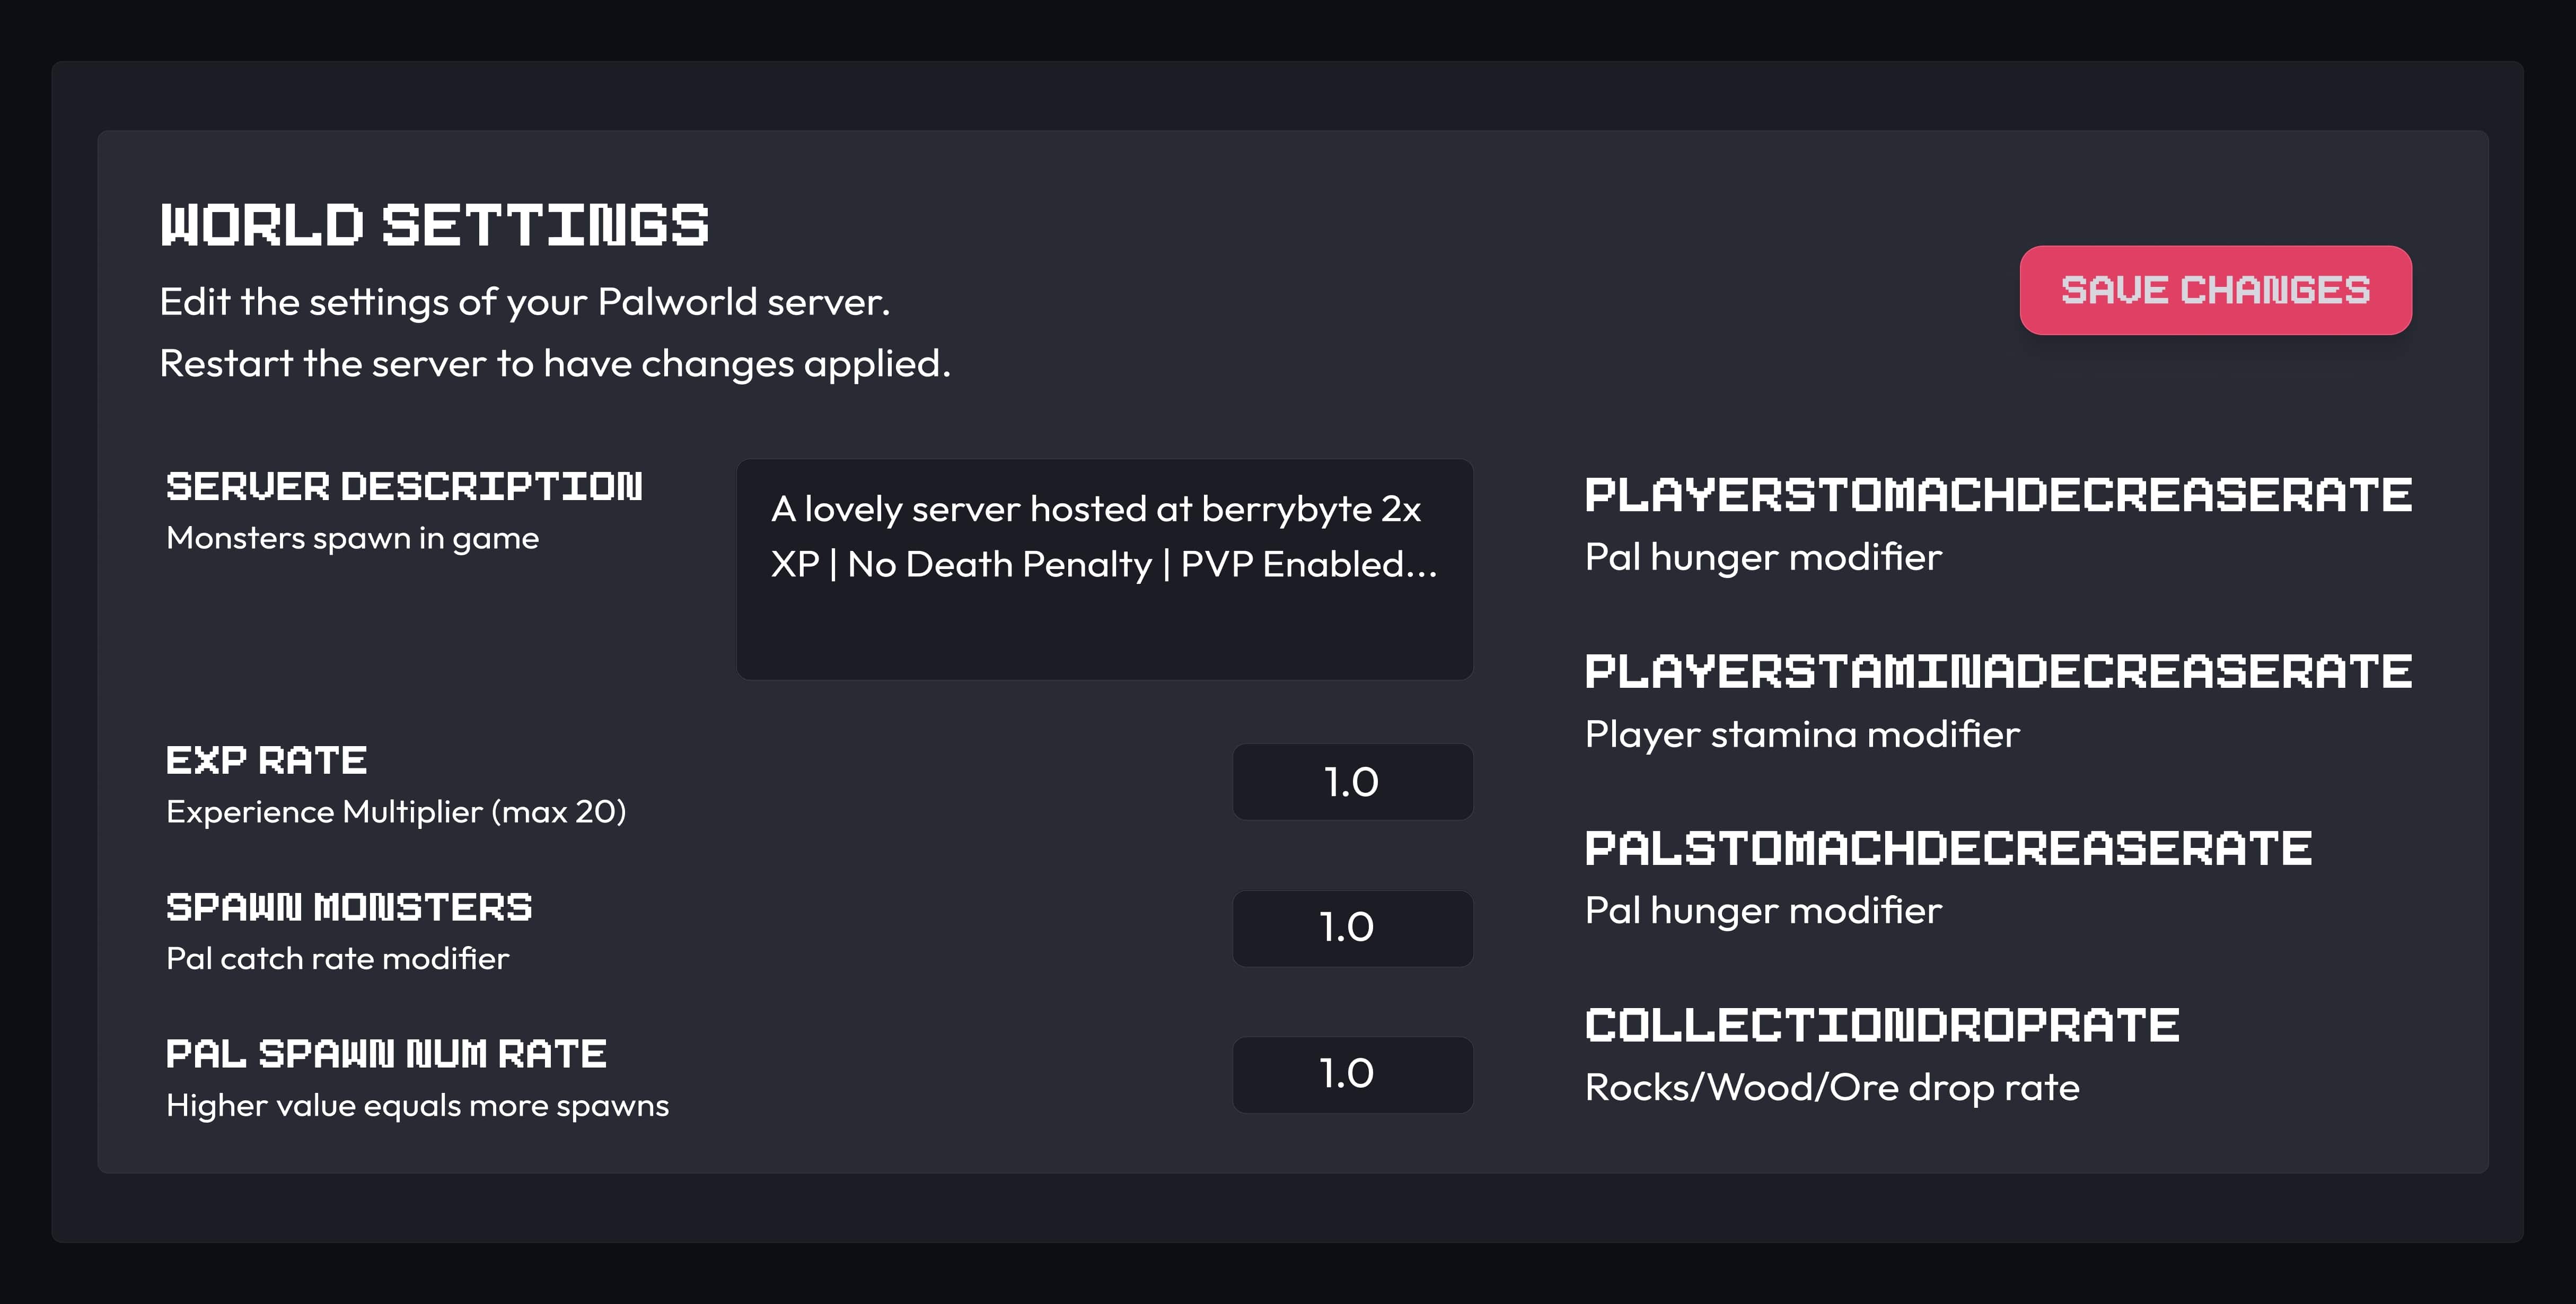Click "Edit the settings of your Palworld server" text
Viewport: 2576px width, 1304px height.
tap(525, 302)
